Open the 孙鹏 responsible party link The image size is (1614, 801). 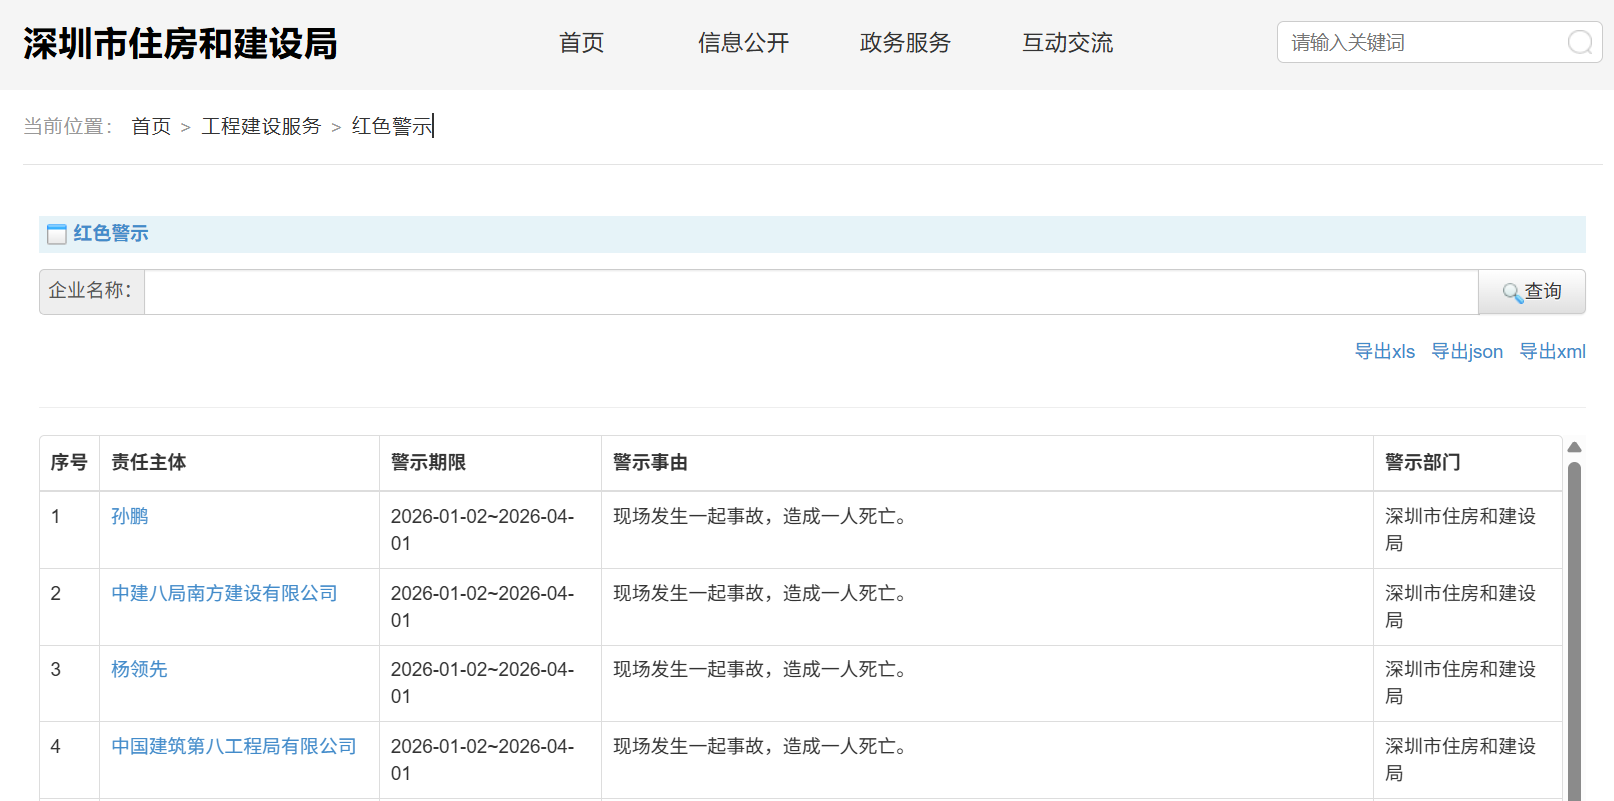(x=130, y=516)
